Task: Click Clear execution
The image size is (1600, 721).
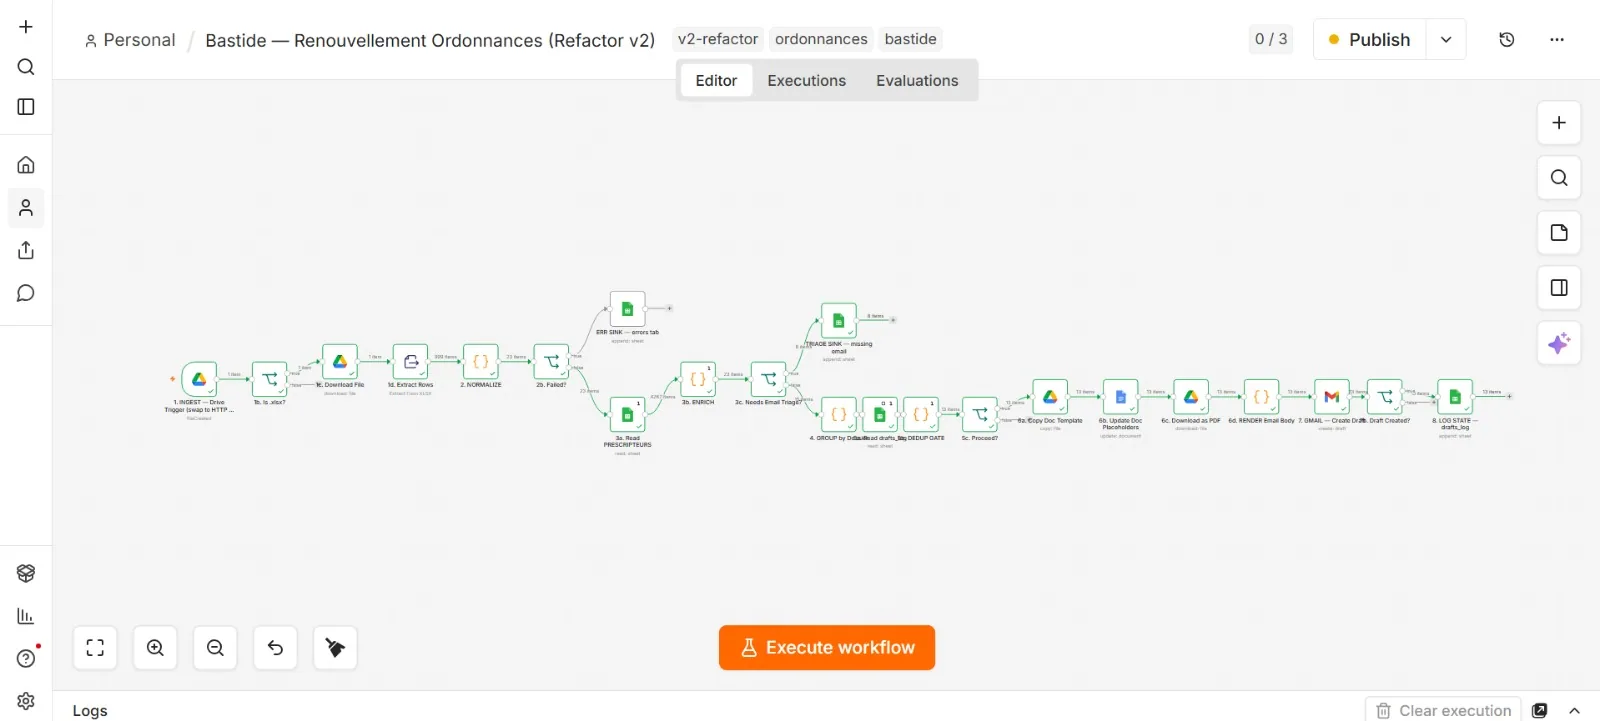Action: point(1444,710)
